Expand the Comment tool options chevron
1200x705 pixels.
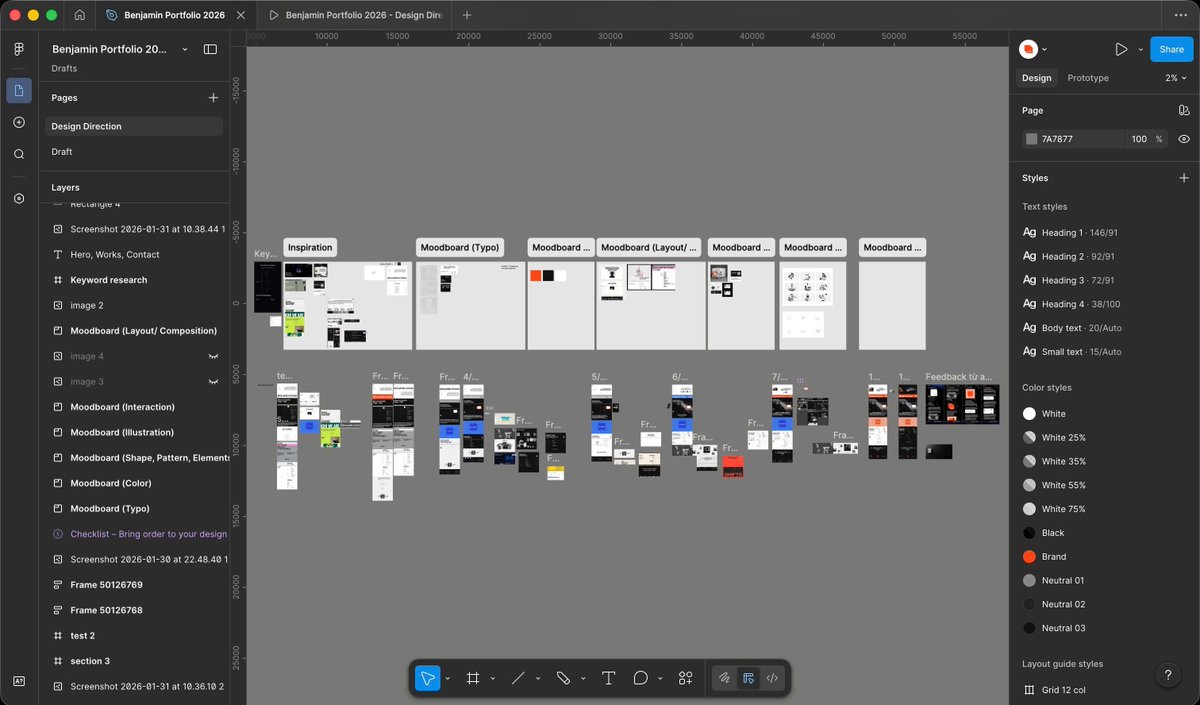[x=660, y=679]
